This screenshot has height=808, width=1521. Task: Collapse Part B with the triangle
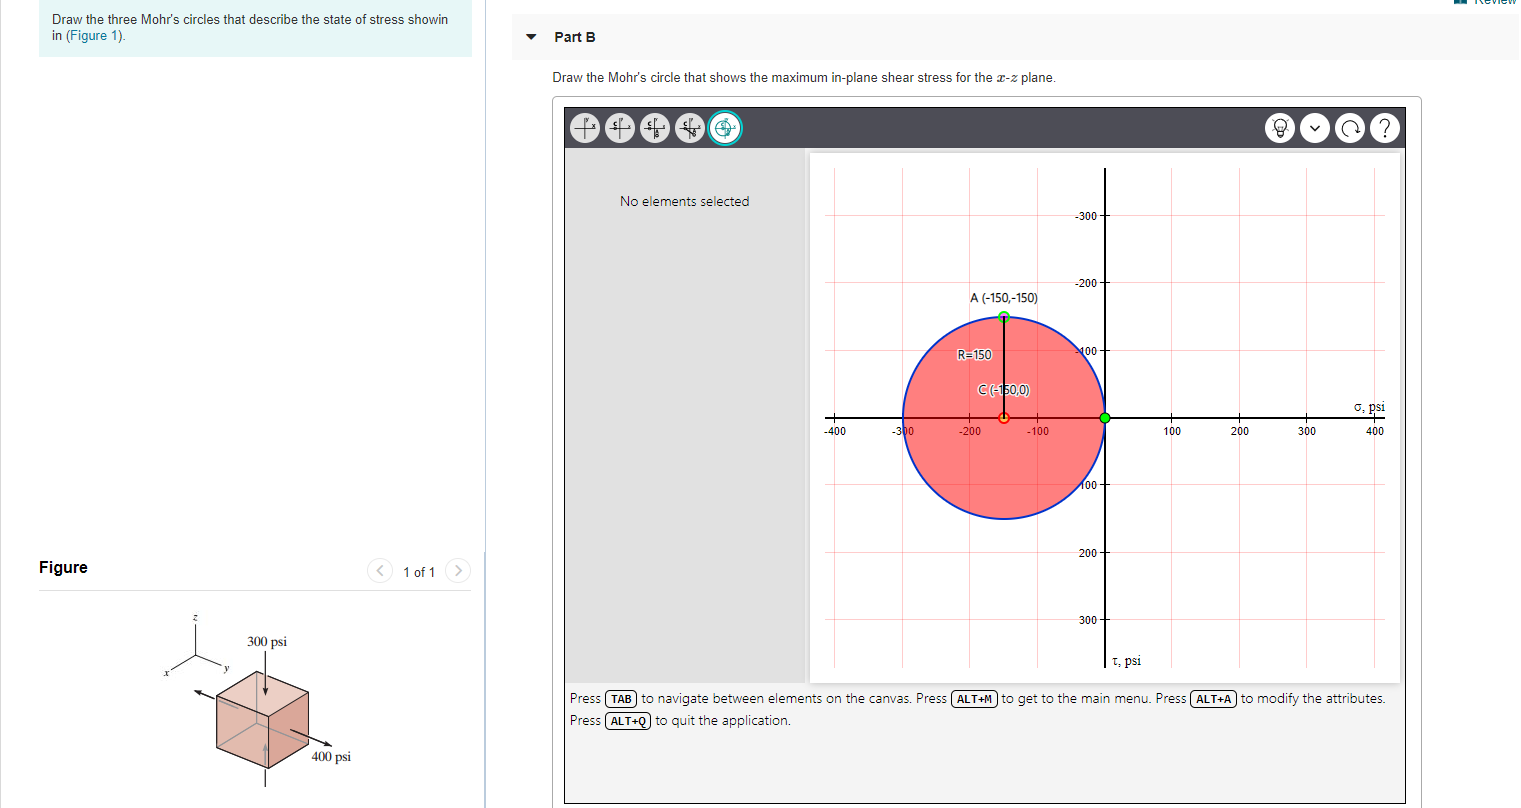[531, 37]
